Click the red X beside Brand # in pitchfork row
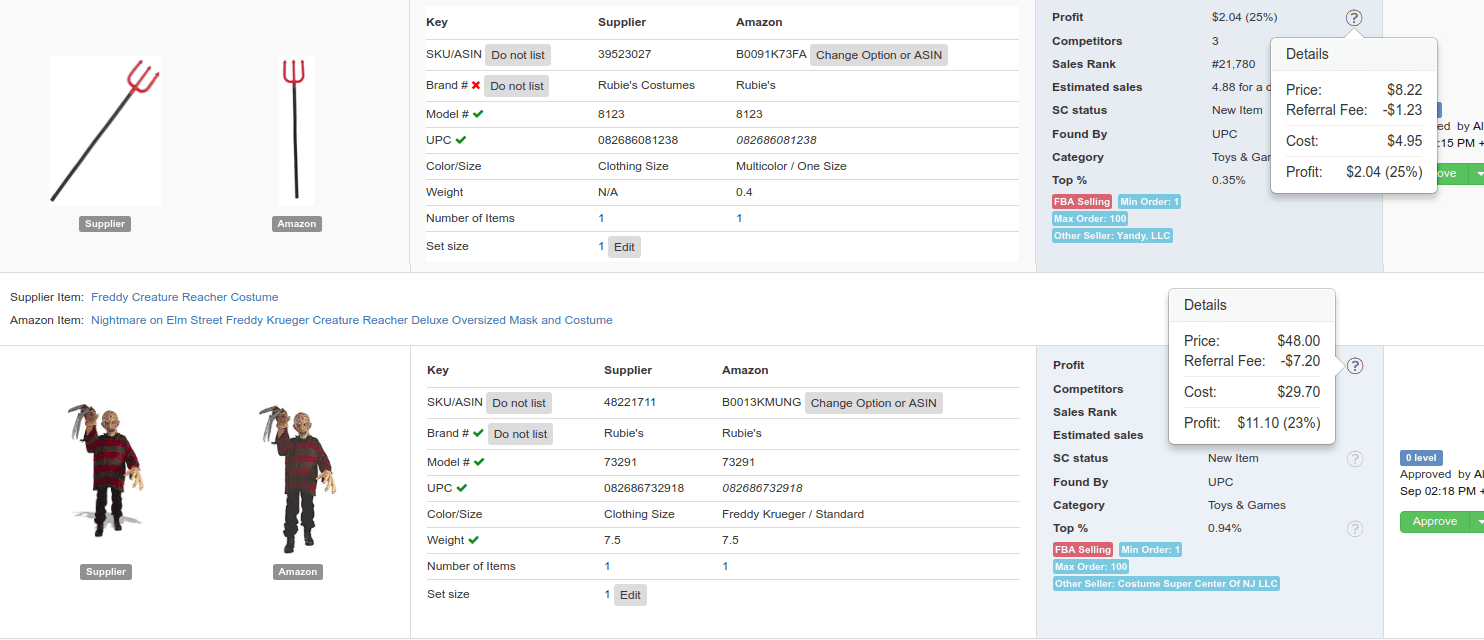This screenshot has width=1484, height=640. (x=476, y=86)
